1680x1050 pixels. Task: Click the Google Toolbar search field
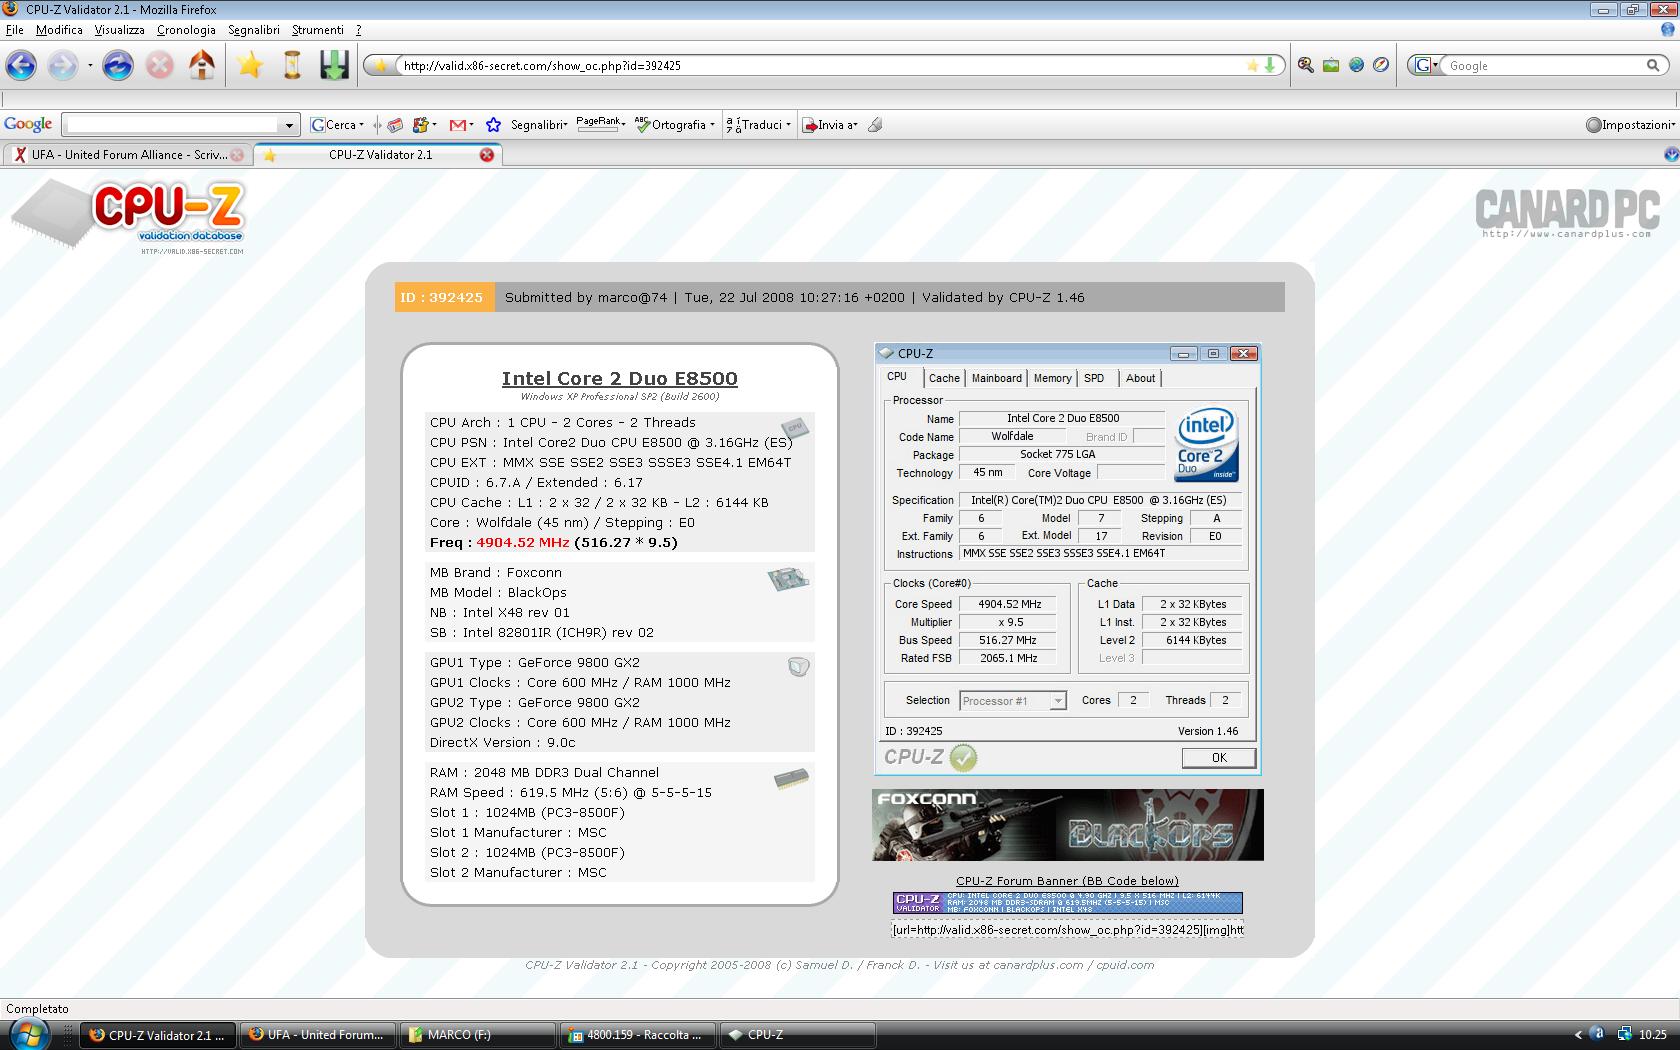pyautogui.click(x=171, y=125)
